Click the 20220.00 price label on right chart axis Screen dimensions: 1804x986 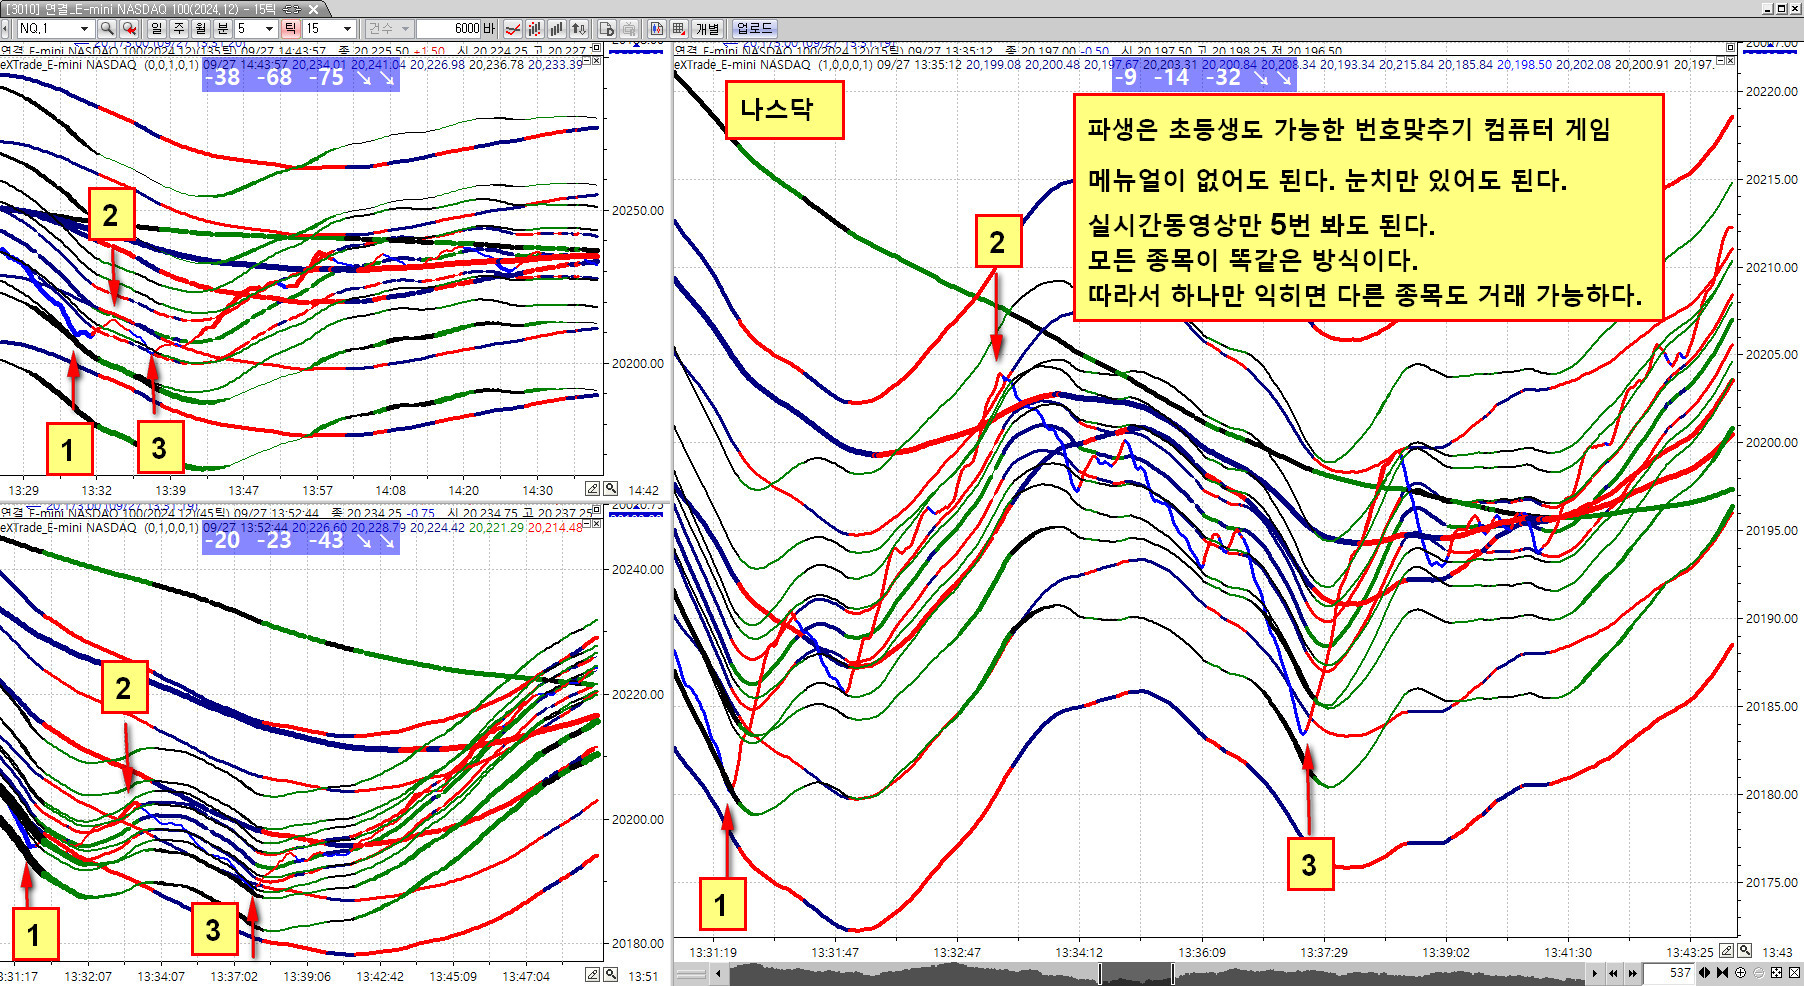coord(1772,91)
